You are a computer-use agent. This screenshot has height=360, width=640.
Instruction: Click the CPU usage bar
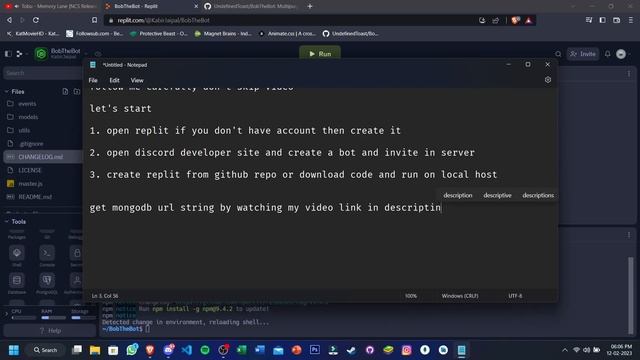tap(24, 318)
